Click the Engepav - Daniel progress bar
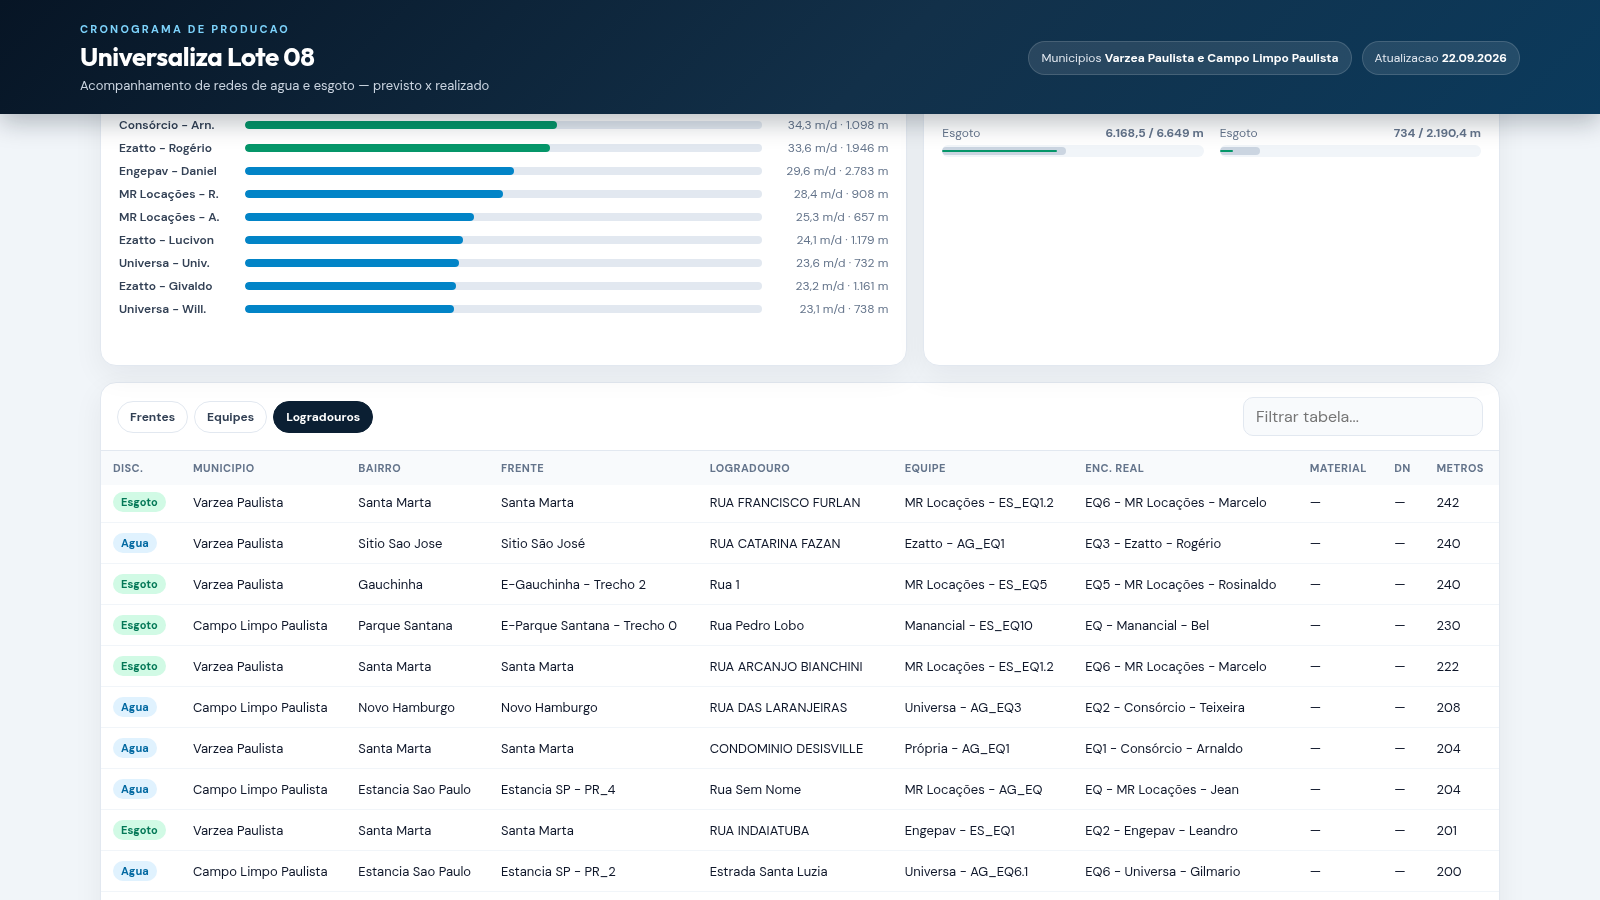 tap(503, 171)
